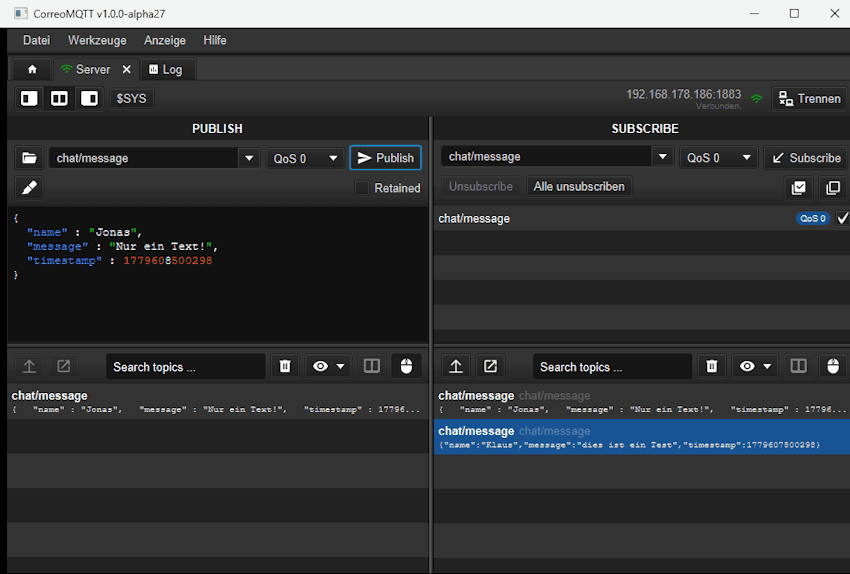Open the Anzeige menu
850x574 pixels.
pyautogui.click(x=165, y=40)
